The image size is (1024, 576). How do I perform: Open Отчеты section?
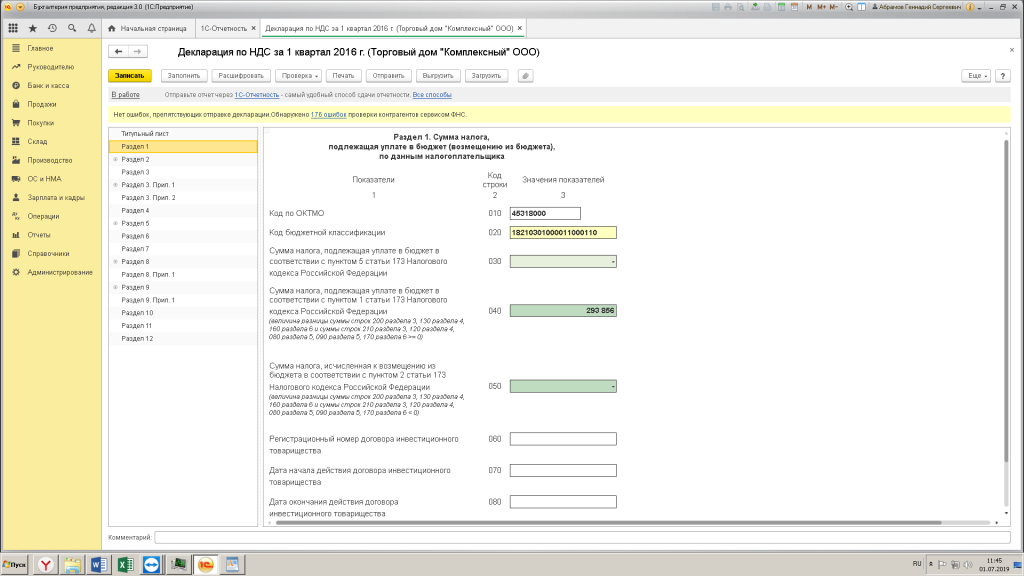[x=39, y=235]
